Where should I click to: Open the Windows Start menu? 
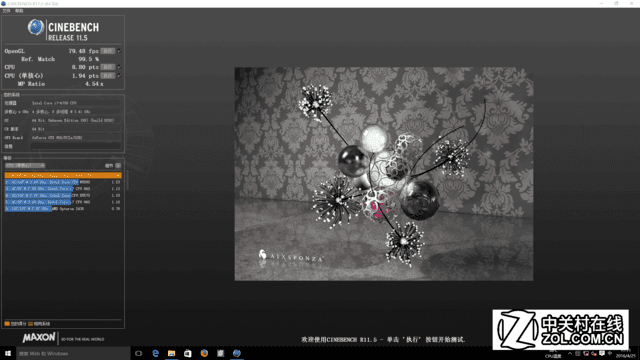point(8,353)
